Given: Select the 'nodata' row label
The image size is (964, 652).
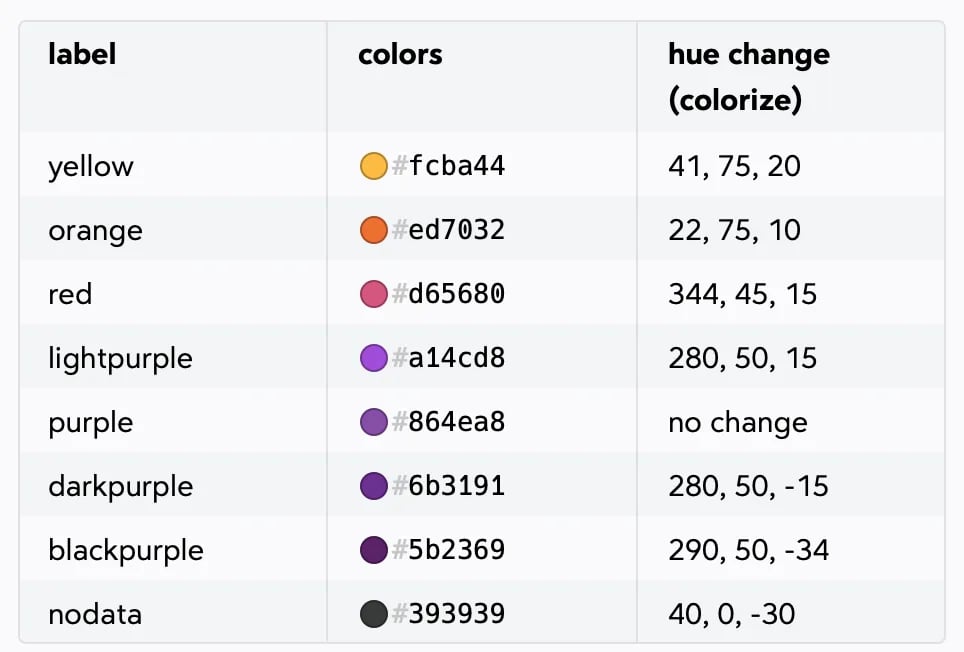Looking at the screenshot, I should click(95, 614).
